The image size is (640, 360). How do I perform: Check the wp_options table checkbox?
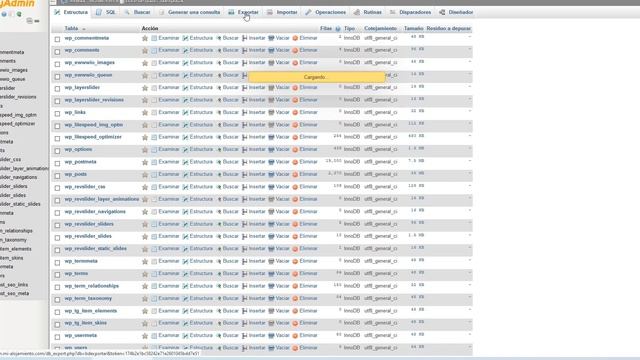coord(57,151)
